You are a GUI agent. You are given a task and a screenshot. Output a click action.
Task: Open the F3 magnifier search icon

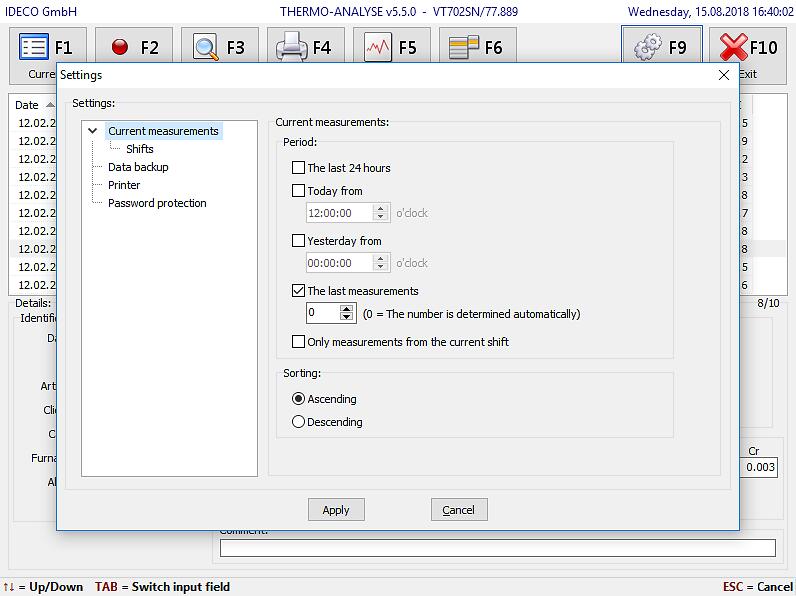click(x=206, y=47)
